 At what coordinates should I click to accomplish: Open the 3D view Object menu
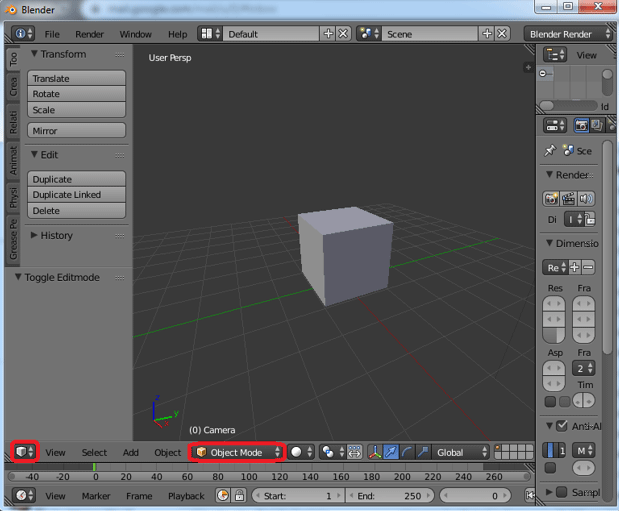(167, 452)
